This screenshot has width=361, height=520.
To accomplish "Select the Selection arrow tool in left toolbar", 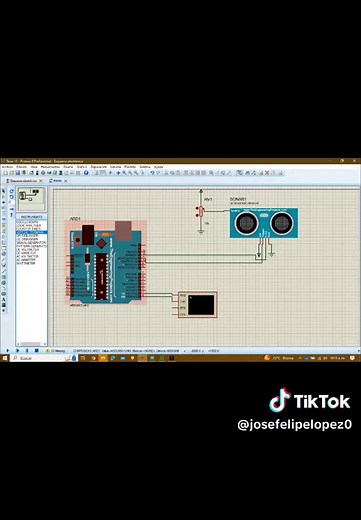I will [3, 191].
